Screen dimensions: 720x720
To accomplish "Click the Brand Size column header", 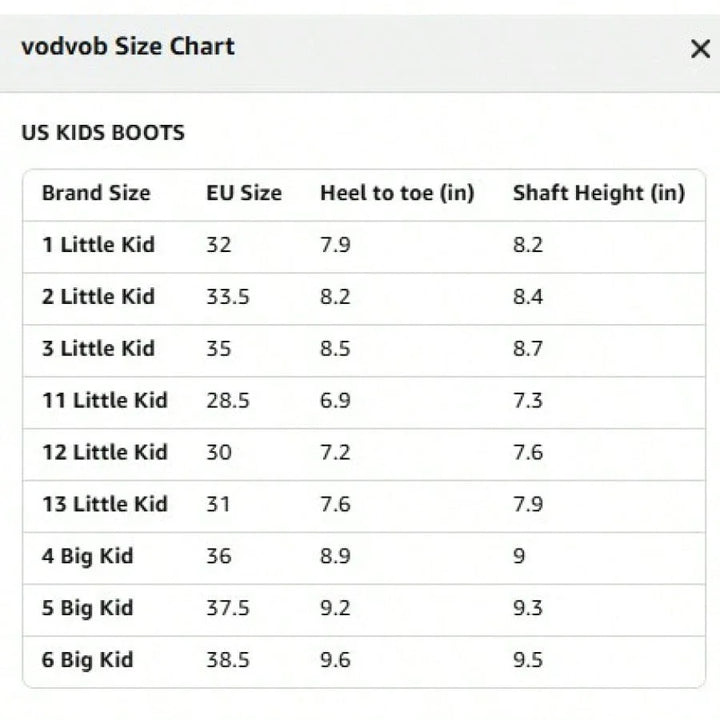I will point(96,193).
